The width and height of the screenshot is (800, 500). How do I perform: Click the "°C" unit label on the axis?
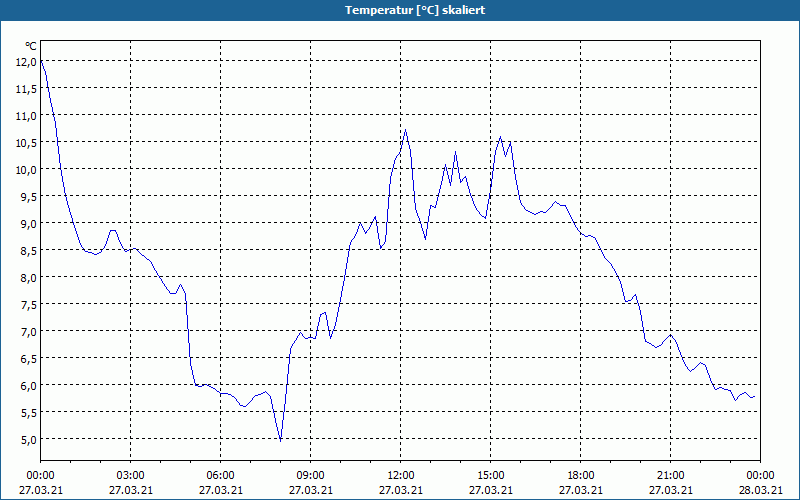(x=31, y=46)
